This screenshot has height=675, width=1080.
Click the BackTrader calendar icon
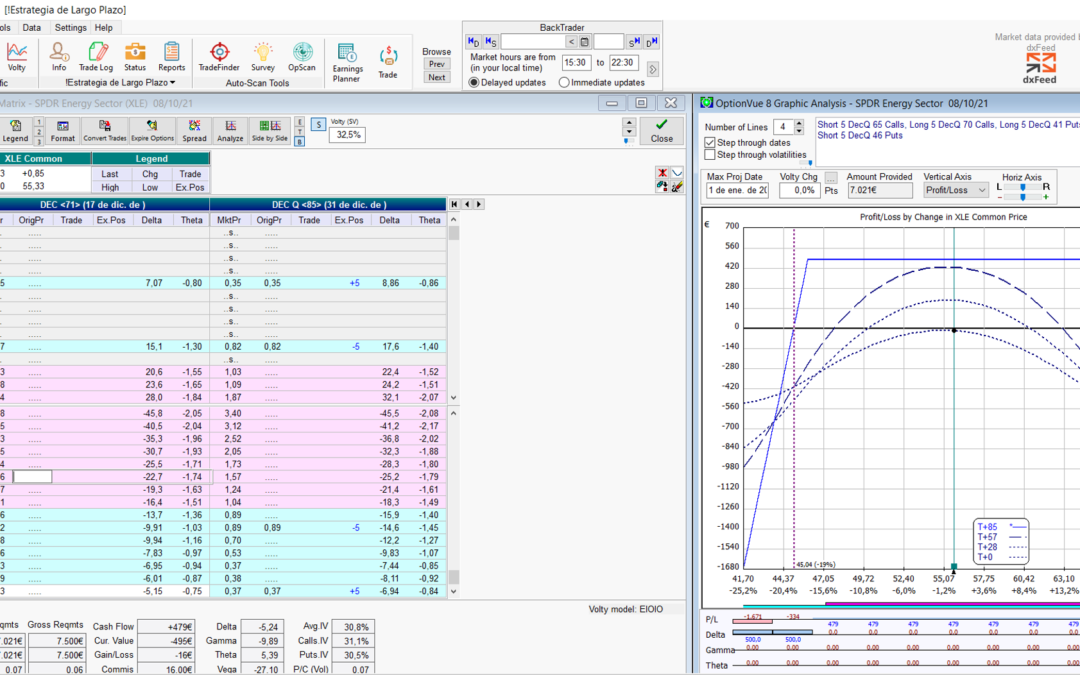tap(584, 42)
